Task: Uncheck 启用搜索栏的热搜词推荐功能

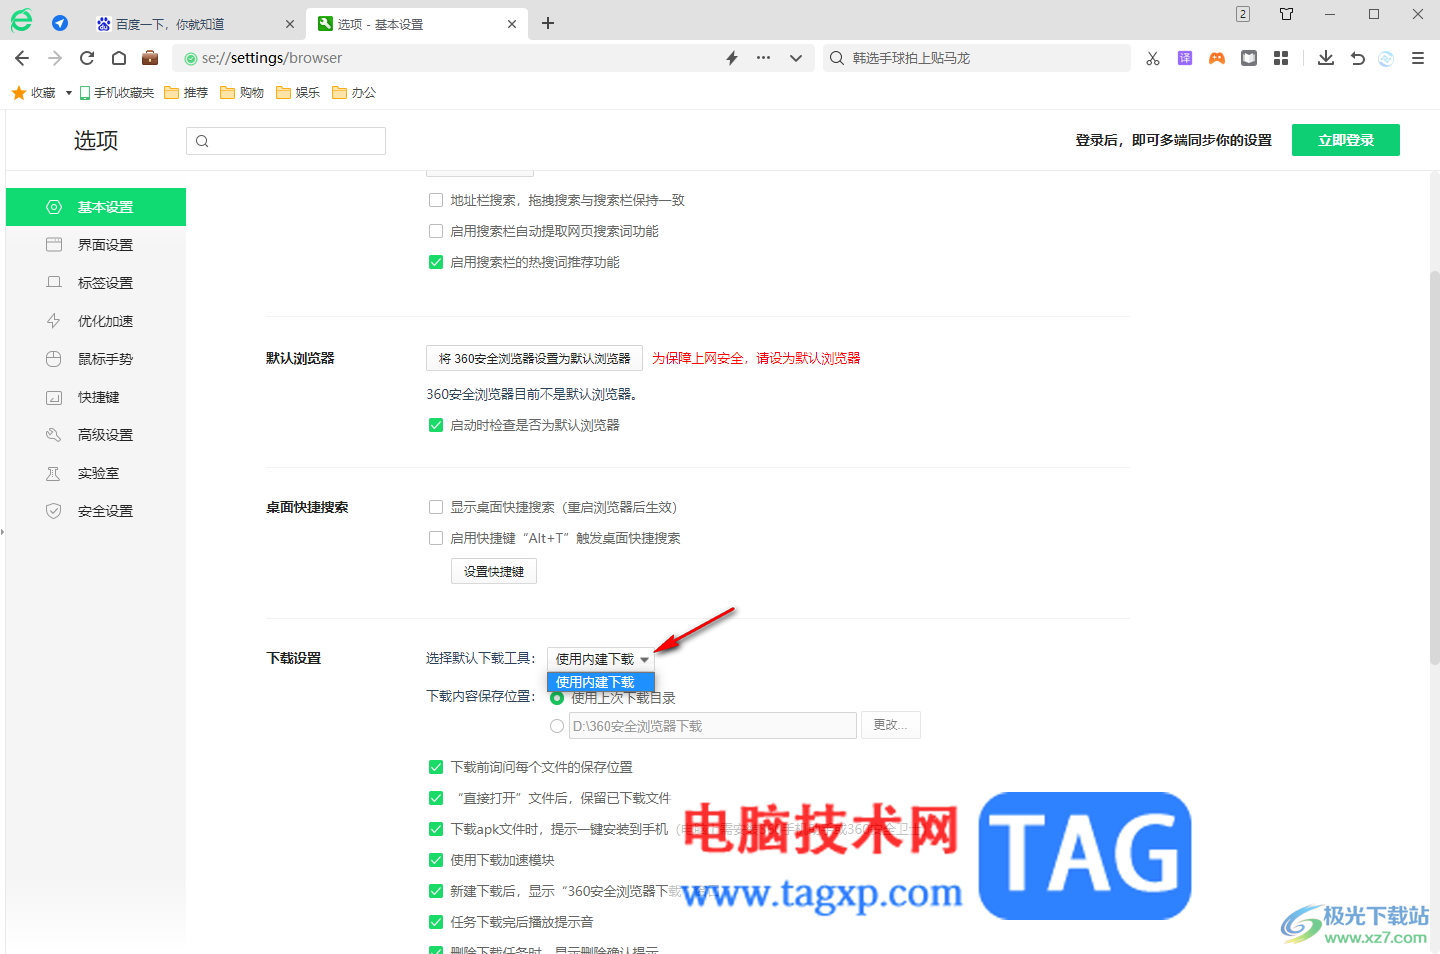Action: [436, 262]
